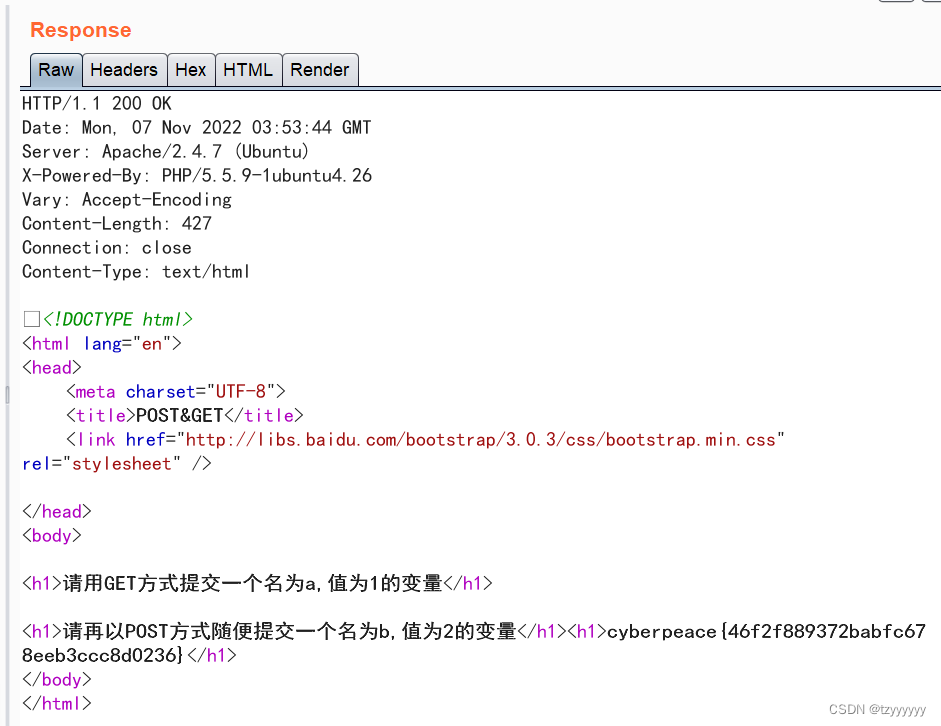Switch to the HTML tab
Viewport: 941px width, 726px height.
(x=248, y=70)
